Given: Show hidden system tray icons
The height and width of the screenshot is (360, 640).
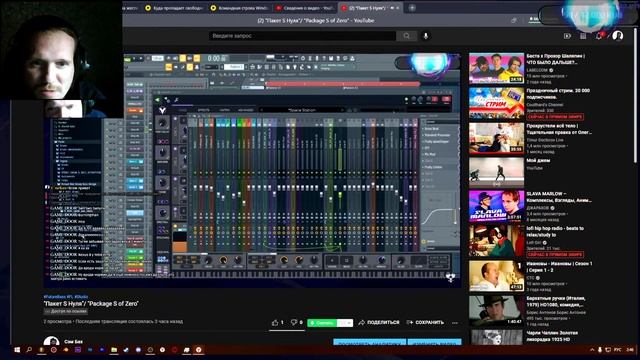Looking at the screenshot, I should coord(592,350).
